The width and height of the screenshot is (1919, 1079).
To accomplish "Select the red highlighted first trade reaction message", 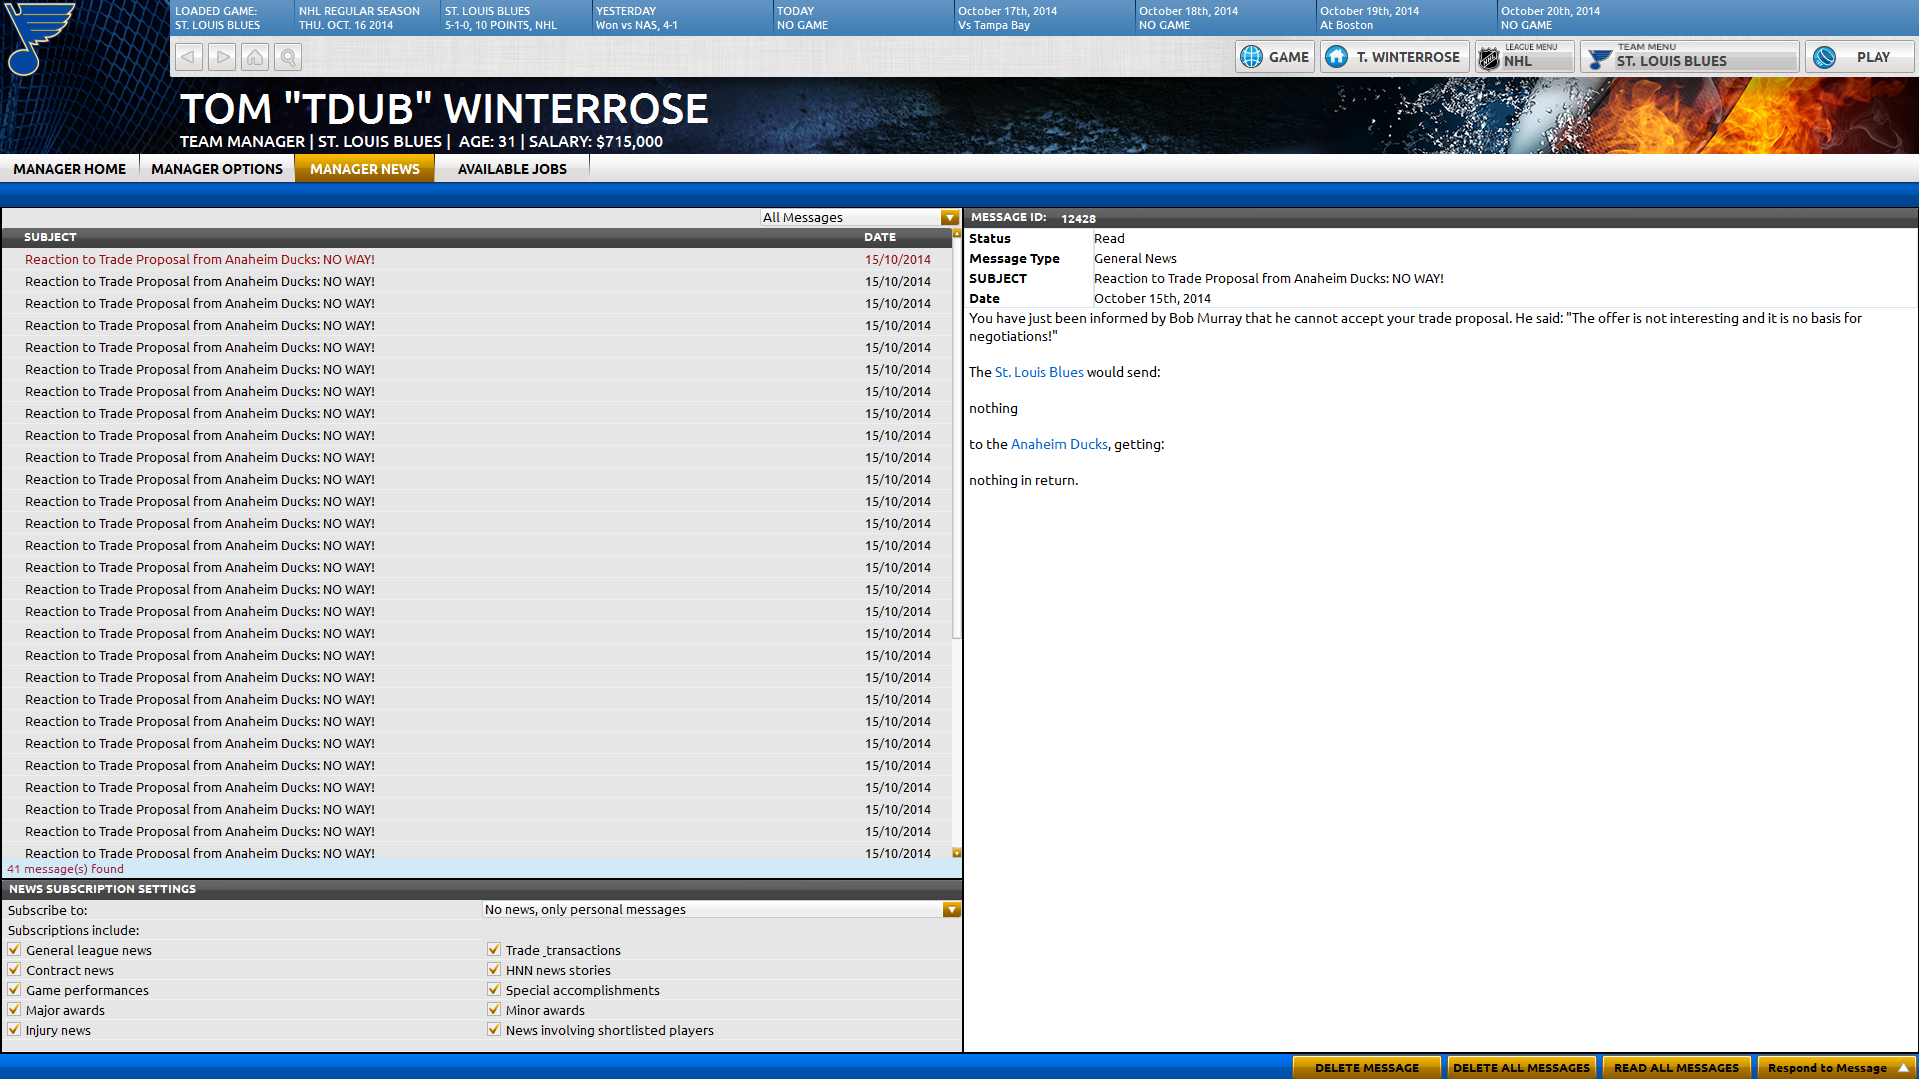I will [477, 259].
